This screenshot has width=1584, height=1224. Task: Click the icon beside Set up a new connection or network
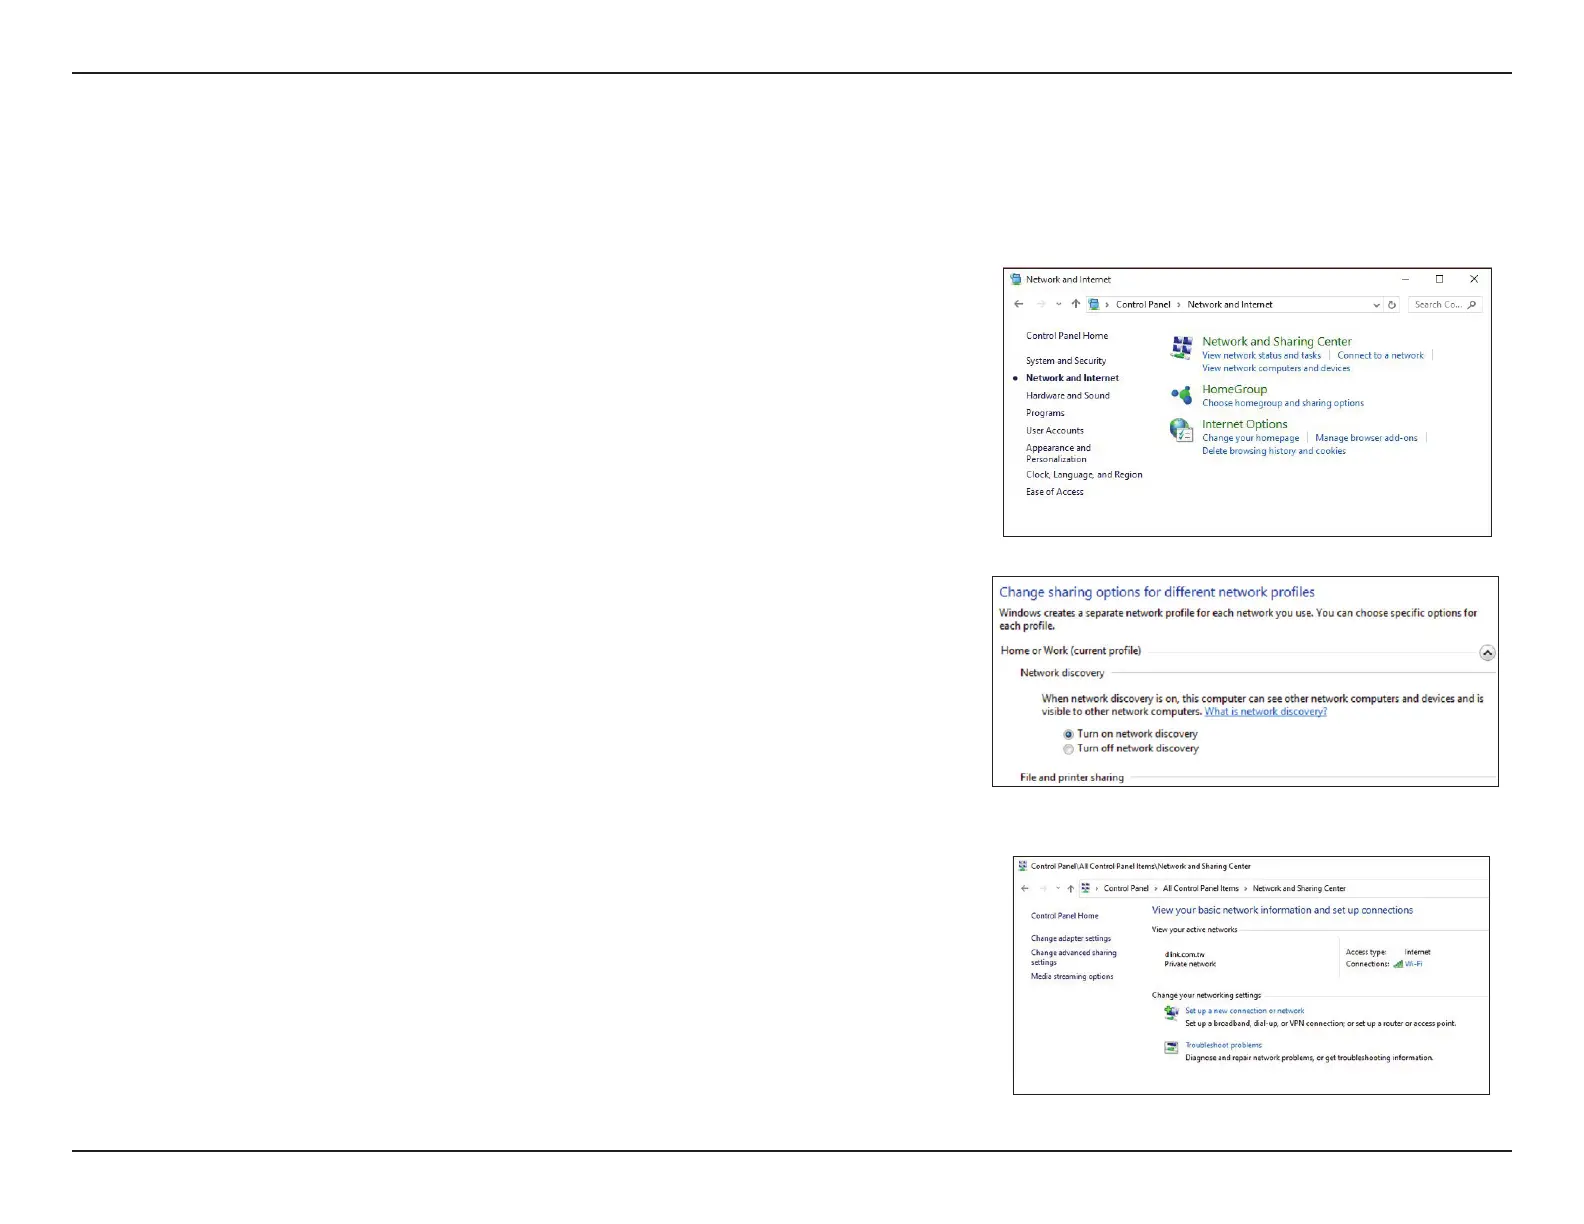(1172, 1013)
